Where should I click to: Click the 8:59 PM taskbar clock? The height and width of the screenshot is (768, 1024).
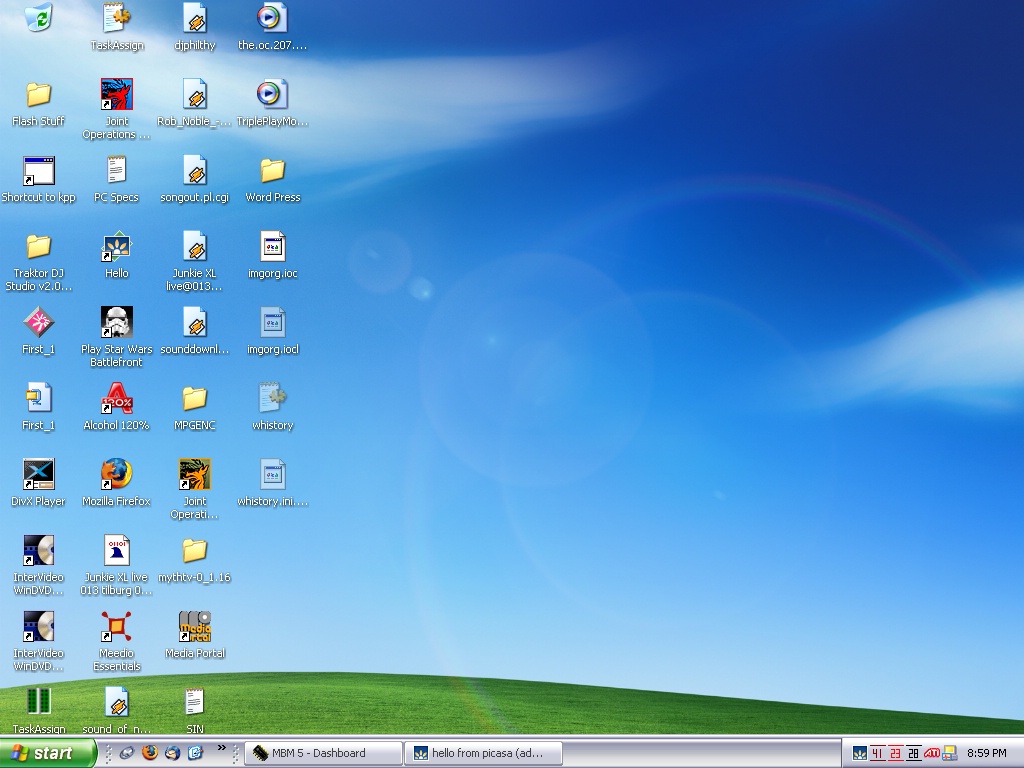(x=987, y=754)
